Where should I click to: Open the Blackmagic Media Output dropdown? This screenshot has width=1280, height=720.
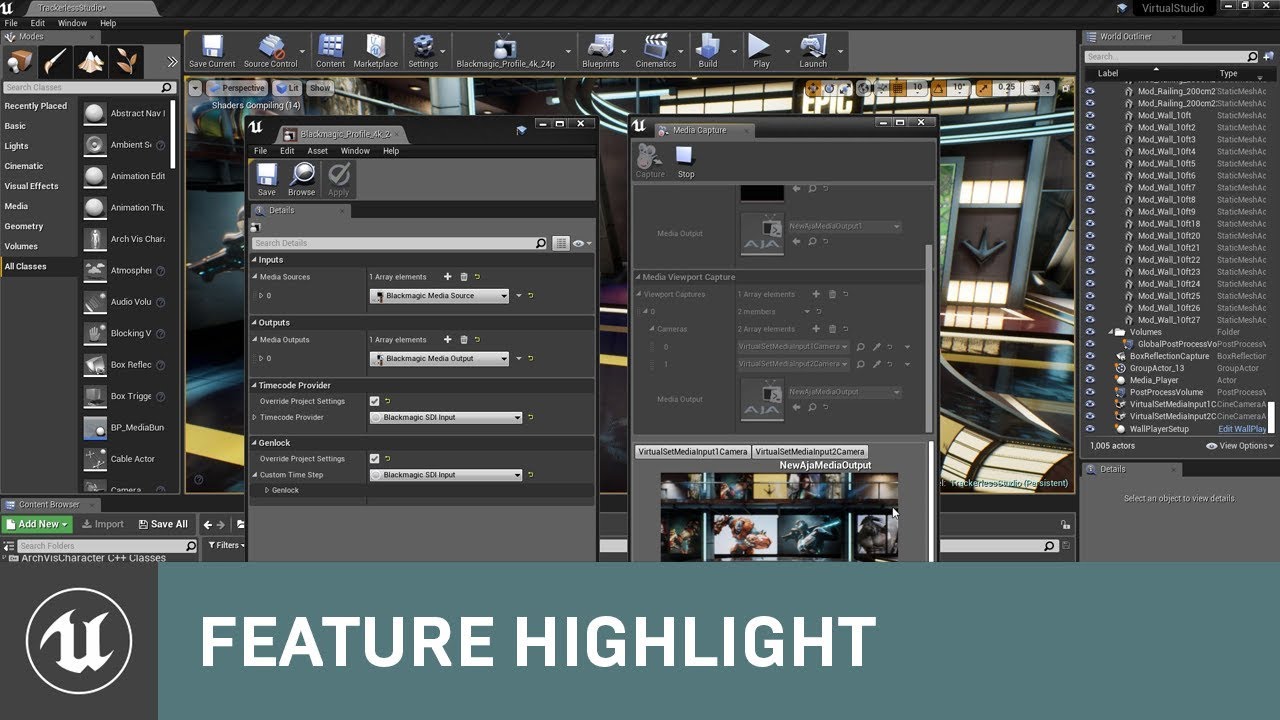tap(439, 358)
